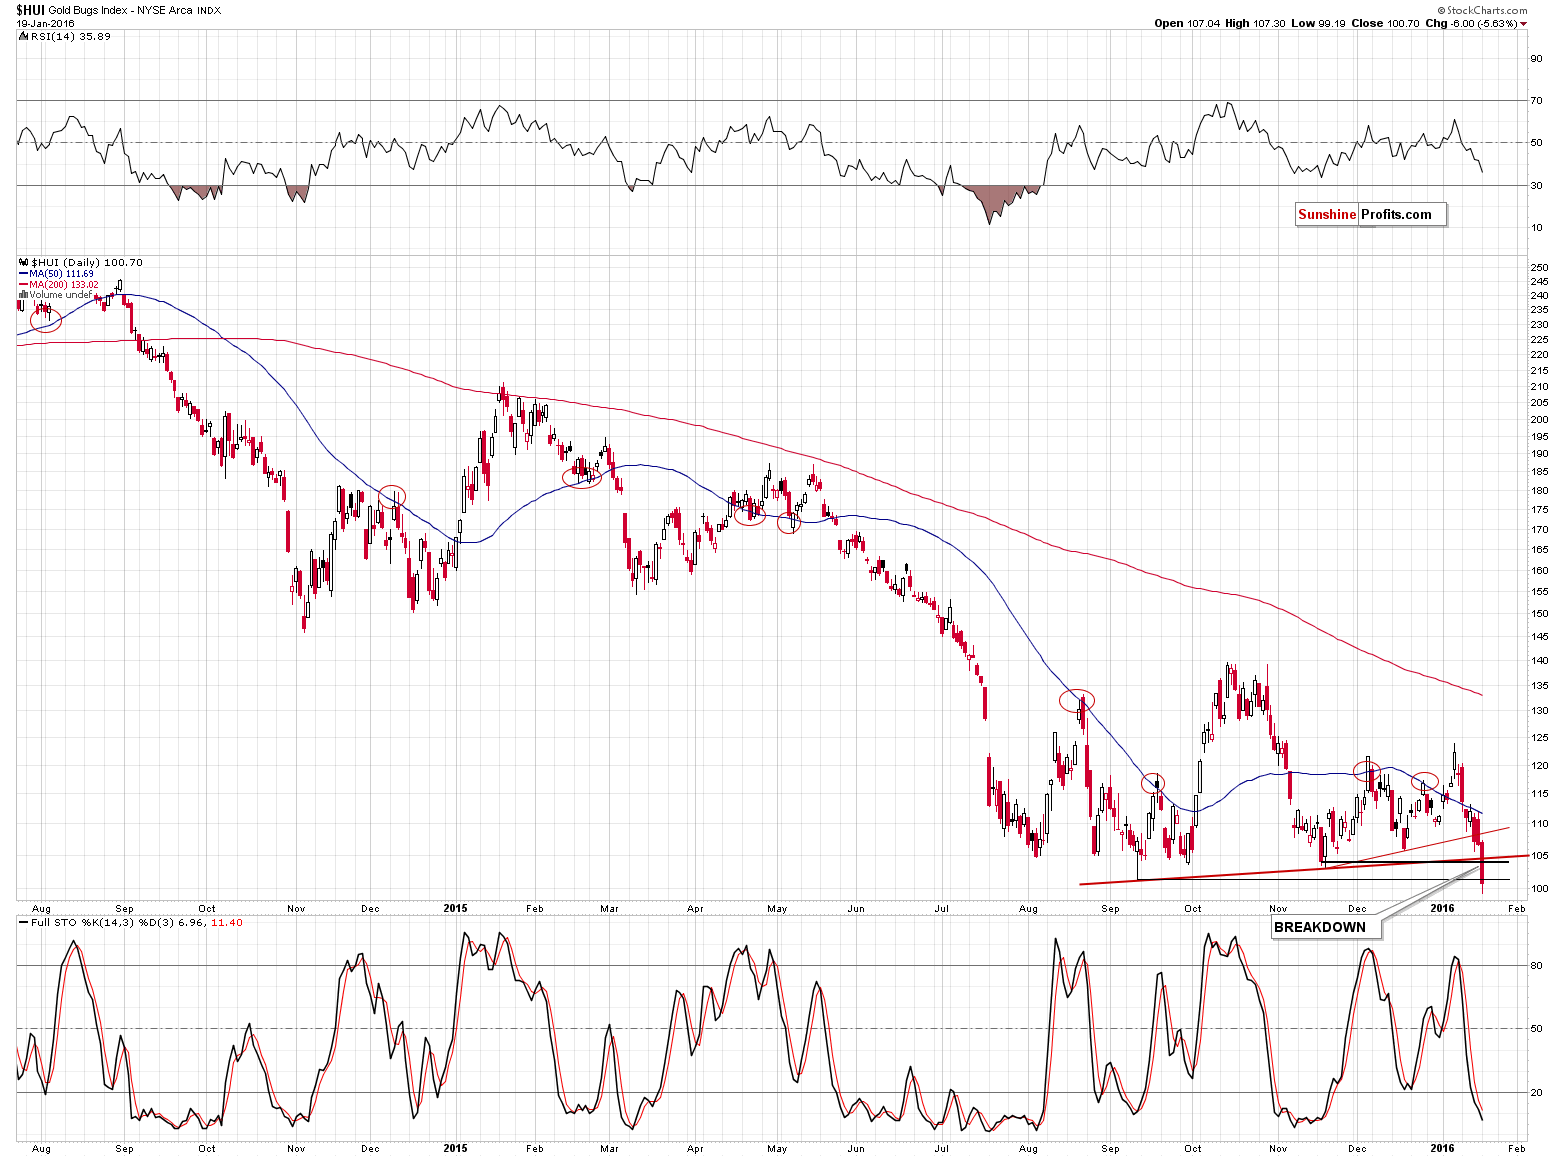Click the RSI 70 level label
Screen dimensions: 1565x1157
tap(1537, 100)
